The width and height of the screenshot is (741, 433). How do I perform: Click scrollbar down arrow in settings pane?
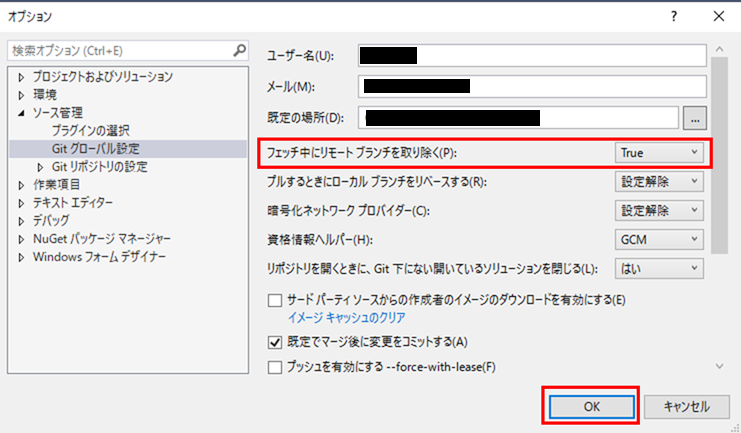[719, 366]
